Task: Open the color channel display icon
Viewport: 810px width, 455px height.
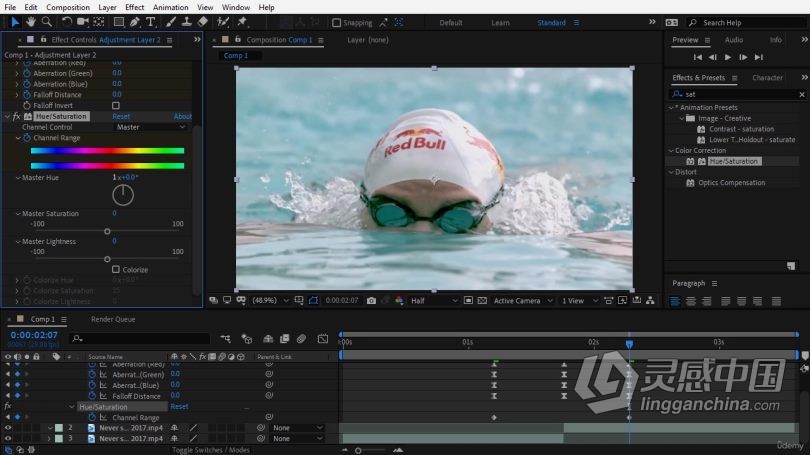Action: pyautogui.click(x=399, y=301)
